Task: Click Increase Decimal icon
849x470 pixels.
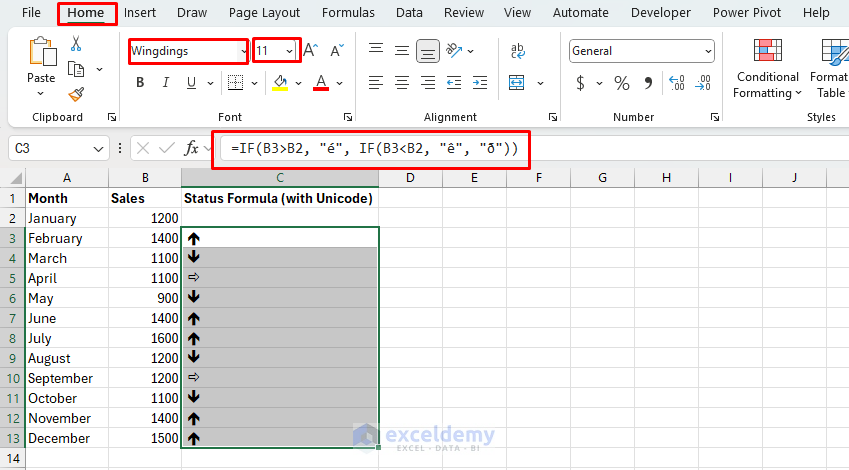Action: click(677, 83)
